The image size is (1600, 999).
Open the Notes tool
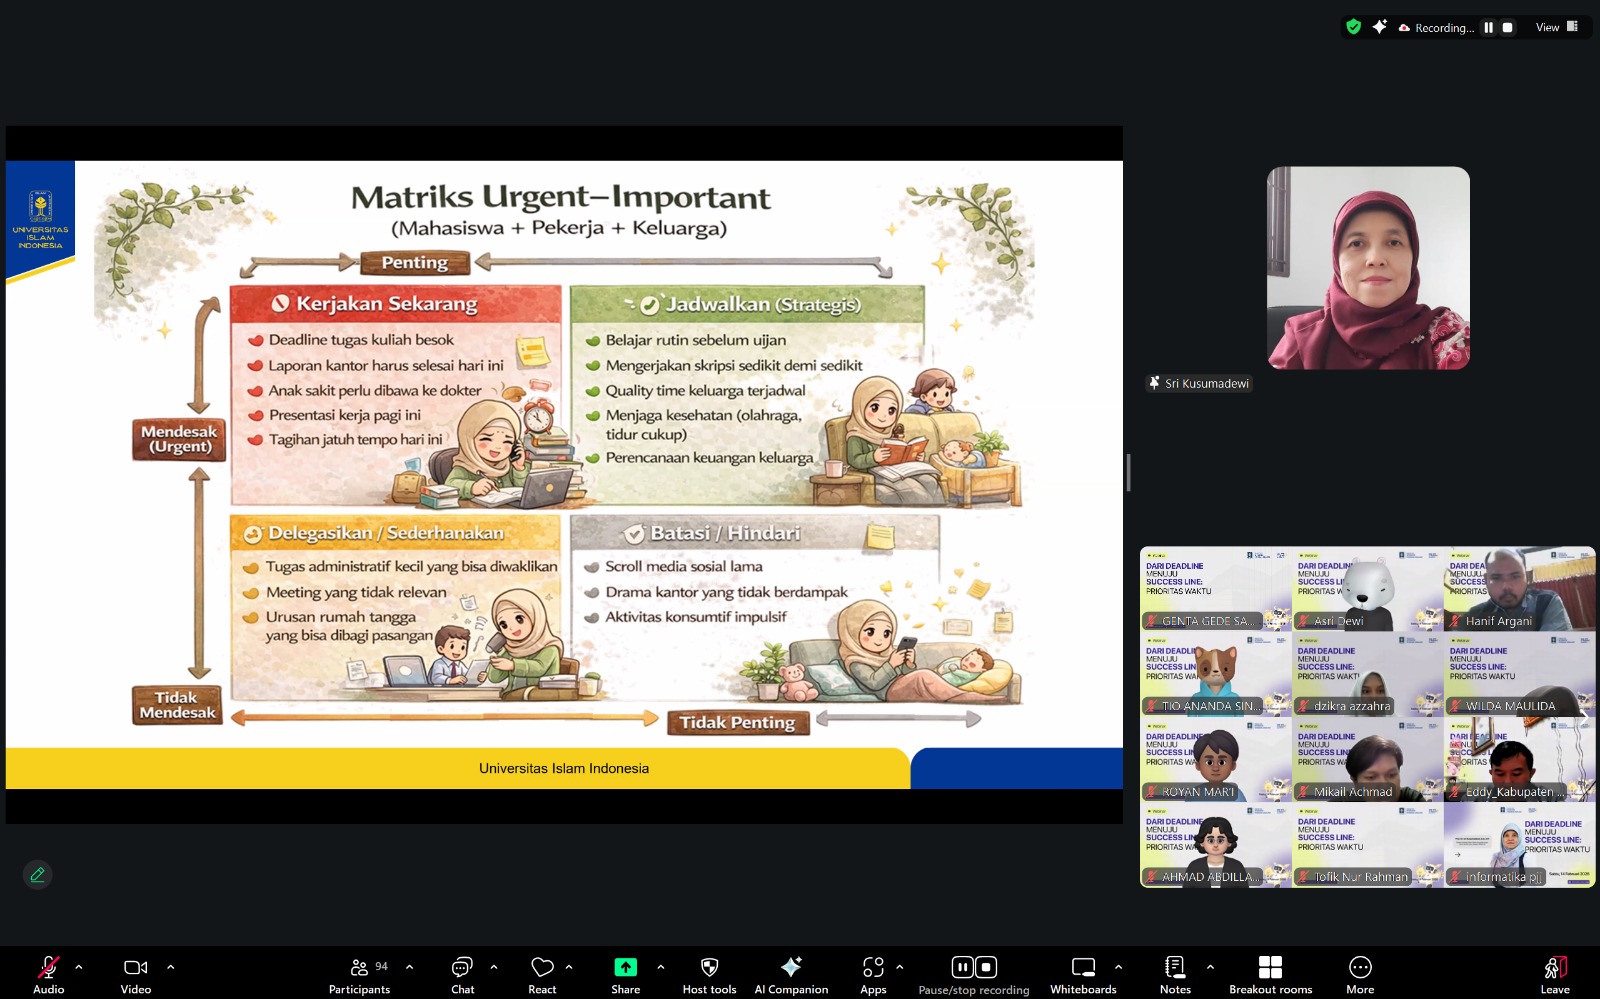click(1175, 974)
